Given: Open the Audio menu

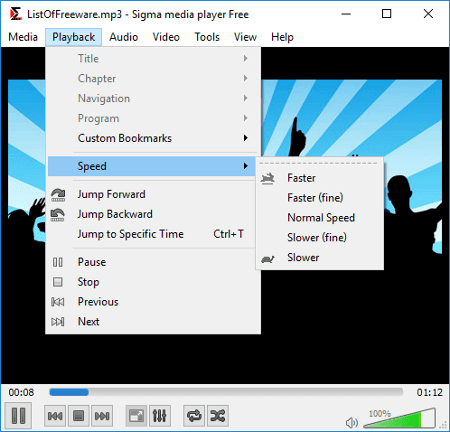Looking at the screenshot, I should (x=124, y=37).
